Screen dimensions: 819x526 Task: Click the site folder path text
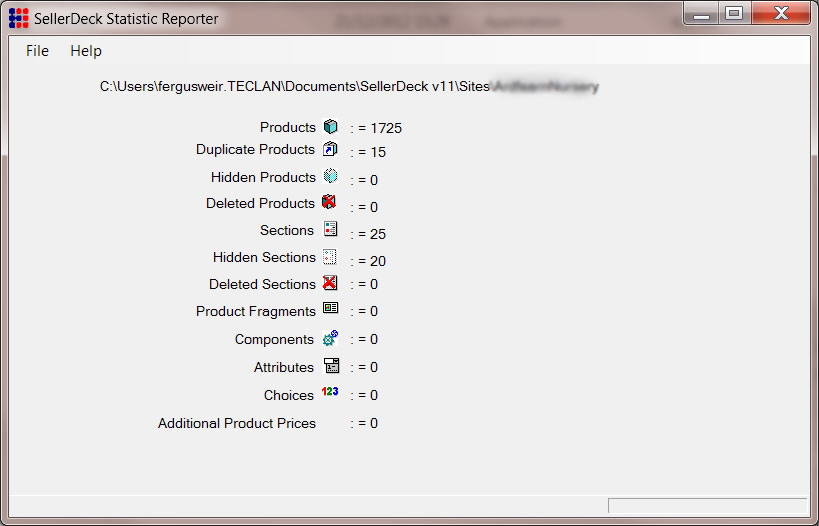(x=348, y=87)
